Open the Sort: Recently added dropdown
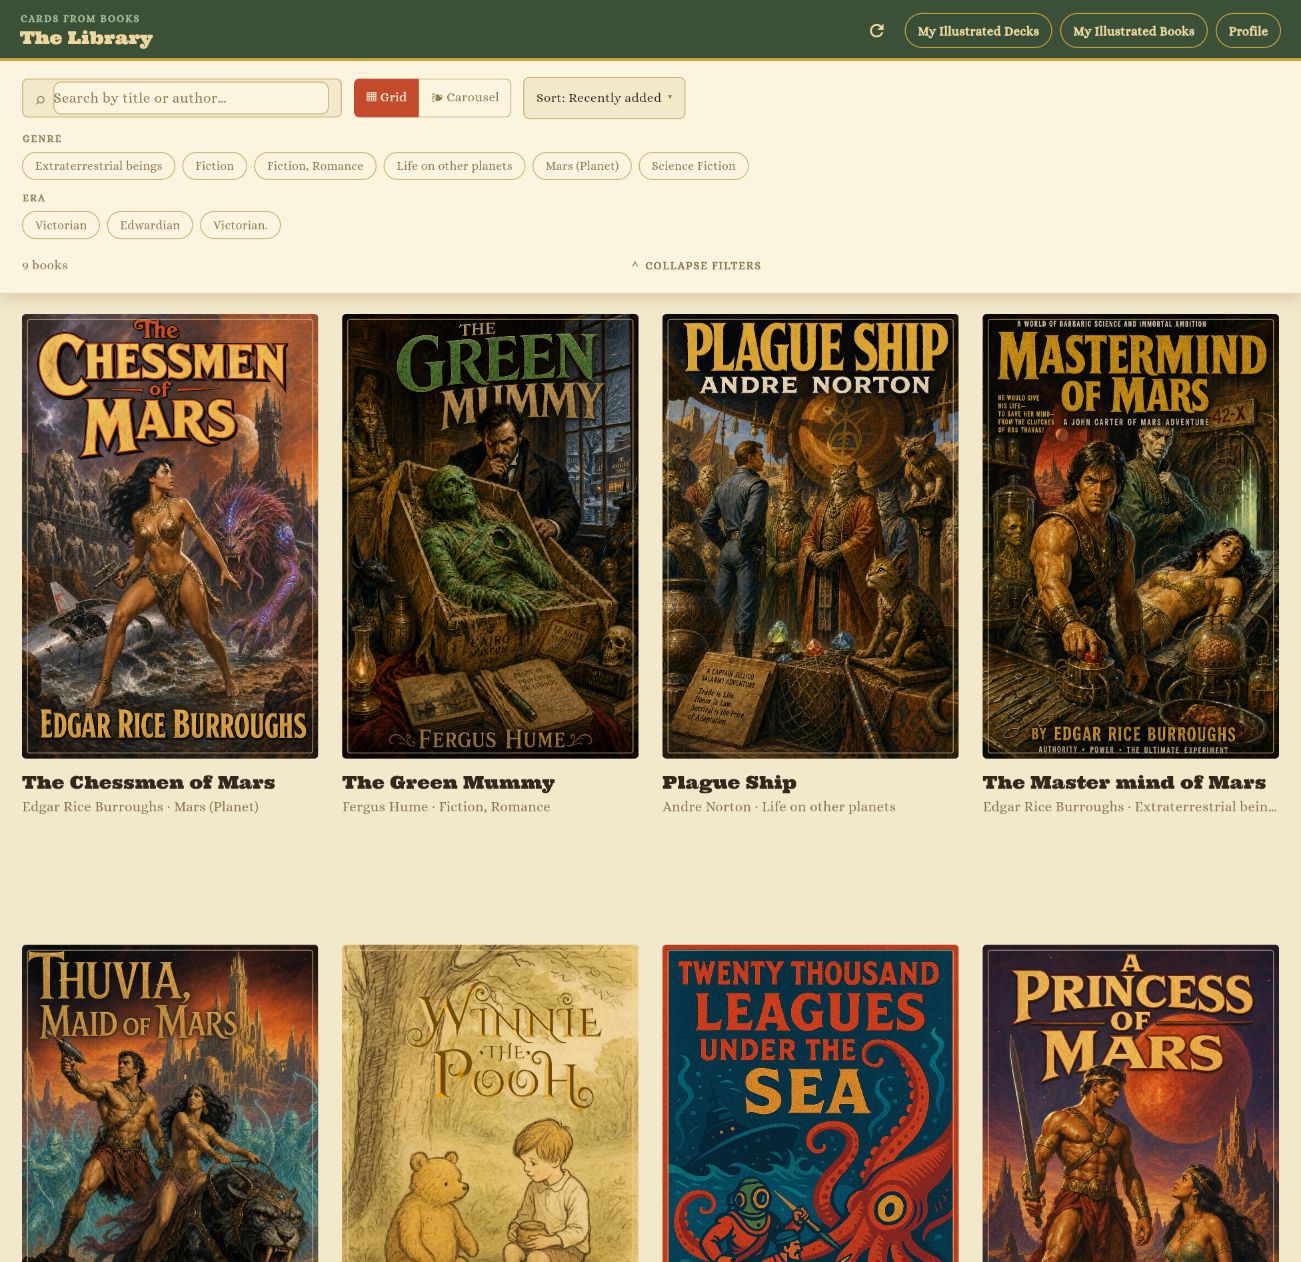Image resolution: width=1301 pixels, height=1262 pixels. (x=604, y=98)
